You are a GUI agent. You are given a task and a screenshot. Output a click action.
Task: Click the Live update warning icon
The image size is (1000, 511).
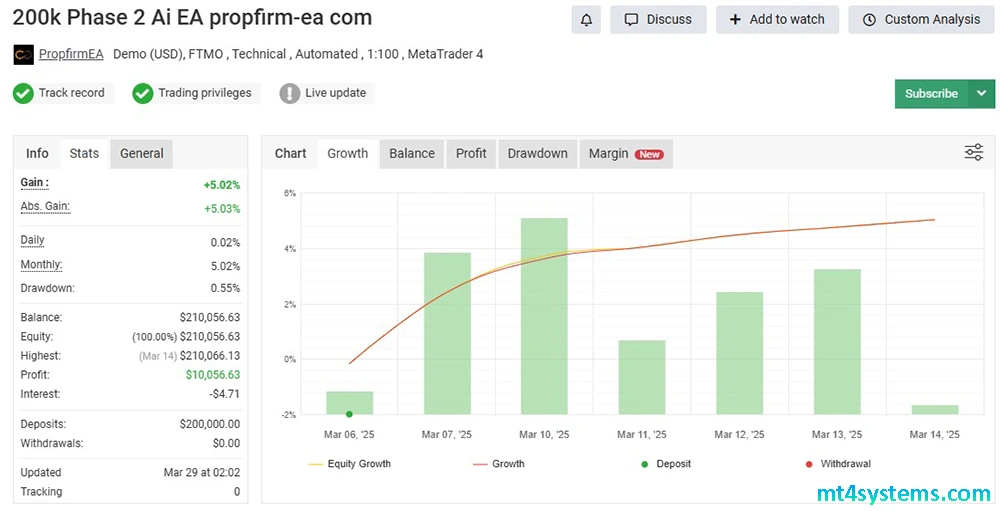290,93
